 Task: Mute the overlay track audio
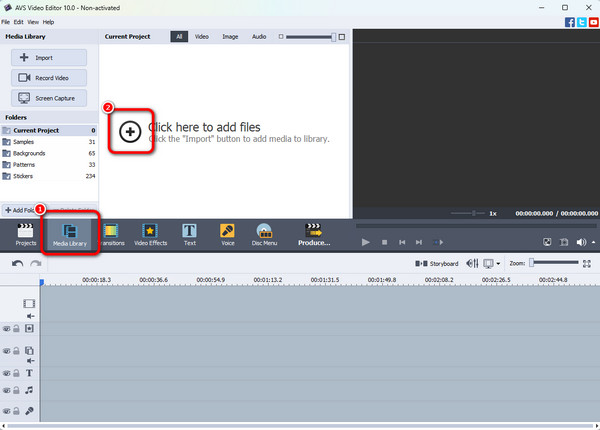tap(31, 361)
